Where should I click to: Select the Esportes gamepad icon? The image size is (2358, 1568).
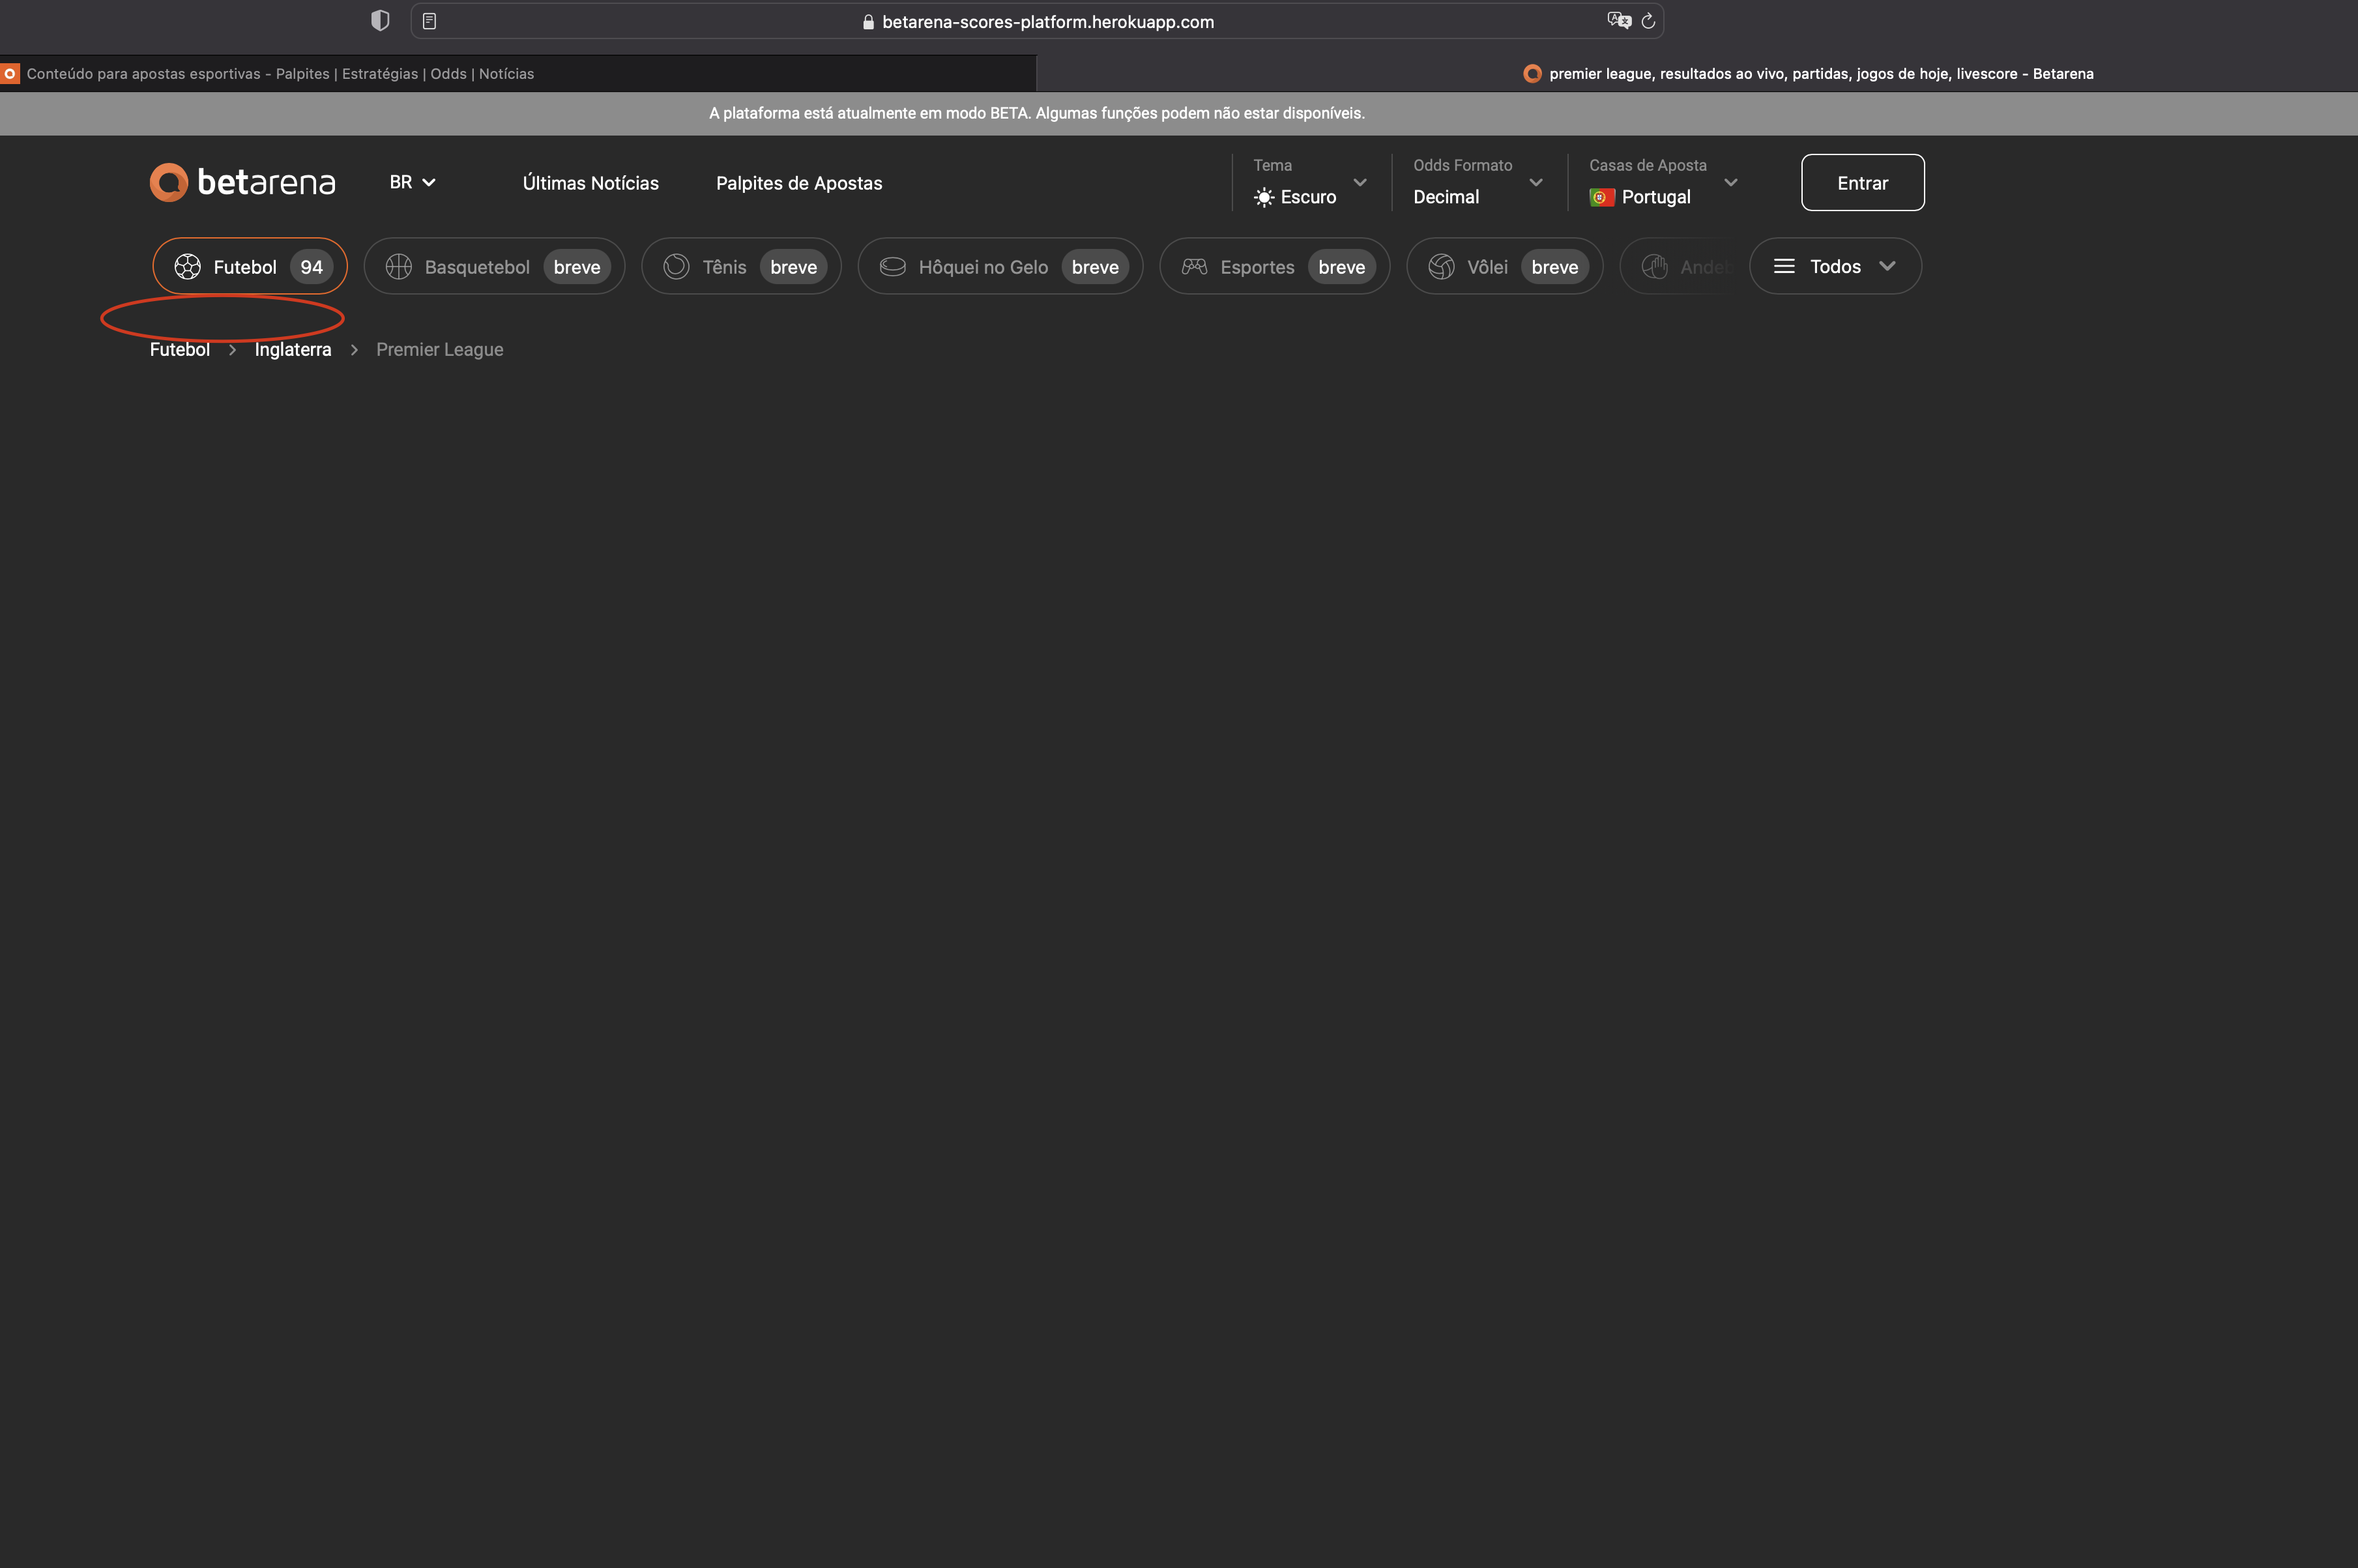pos(1194,266)
